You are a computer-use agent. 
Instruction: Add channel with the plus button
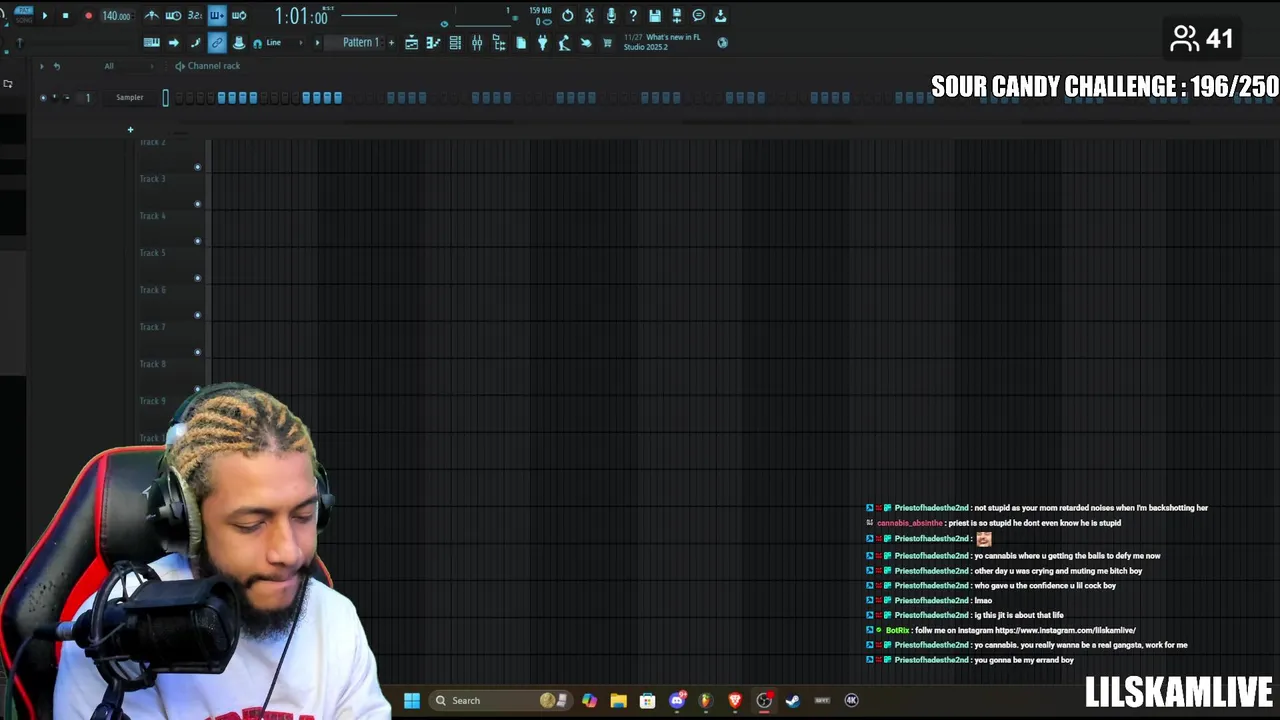point(130,129)
